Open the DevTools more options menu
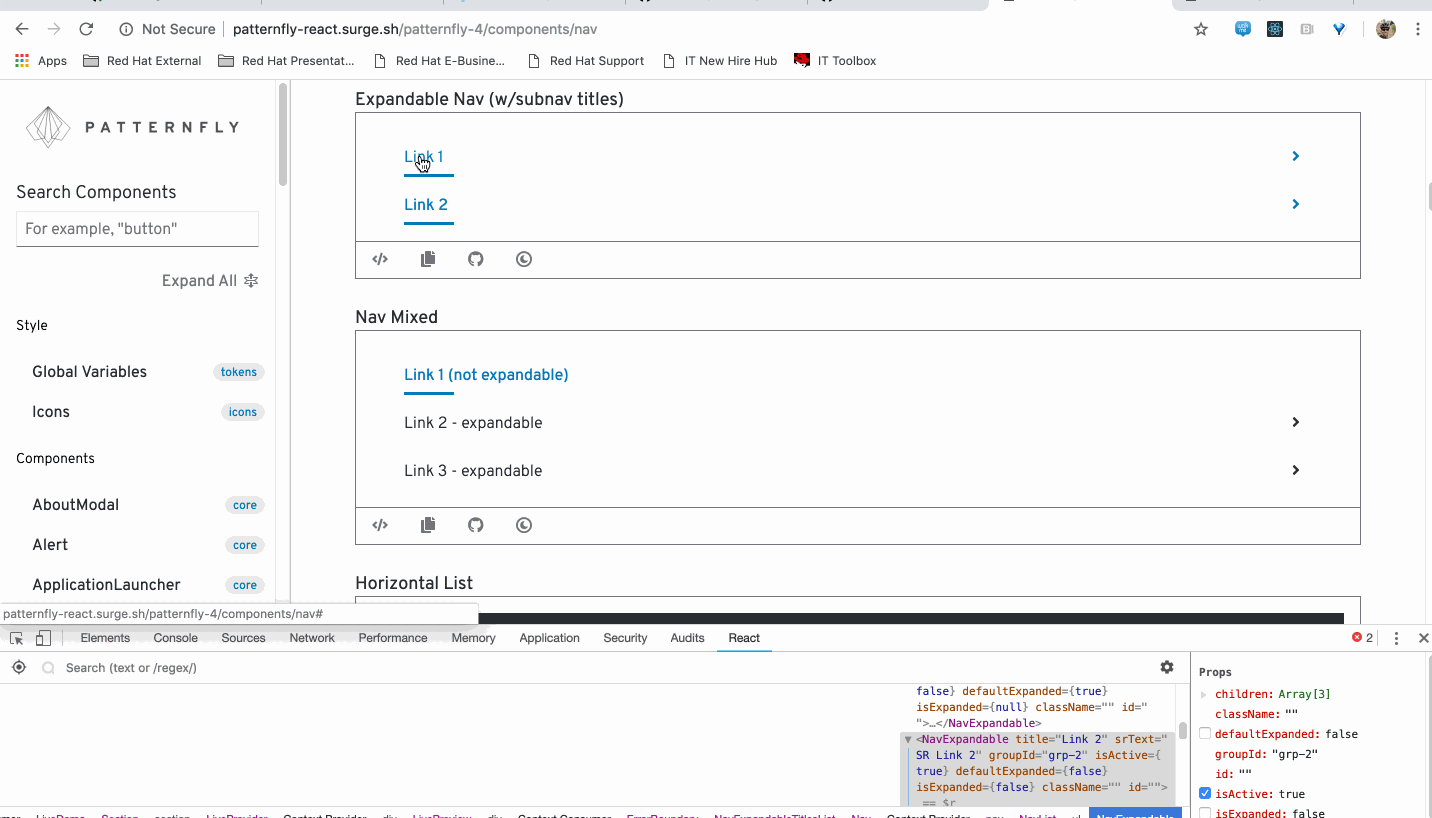This screenshot has width=1432, height=818. [x=1397, y=638]
